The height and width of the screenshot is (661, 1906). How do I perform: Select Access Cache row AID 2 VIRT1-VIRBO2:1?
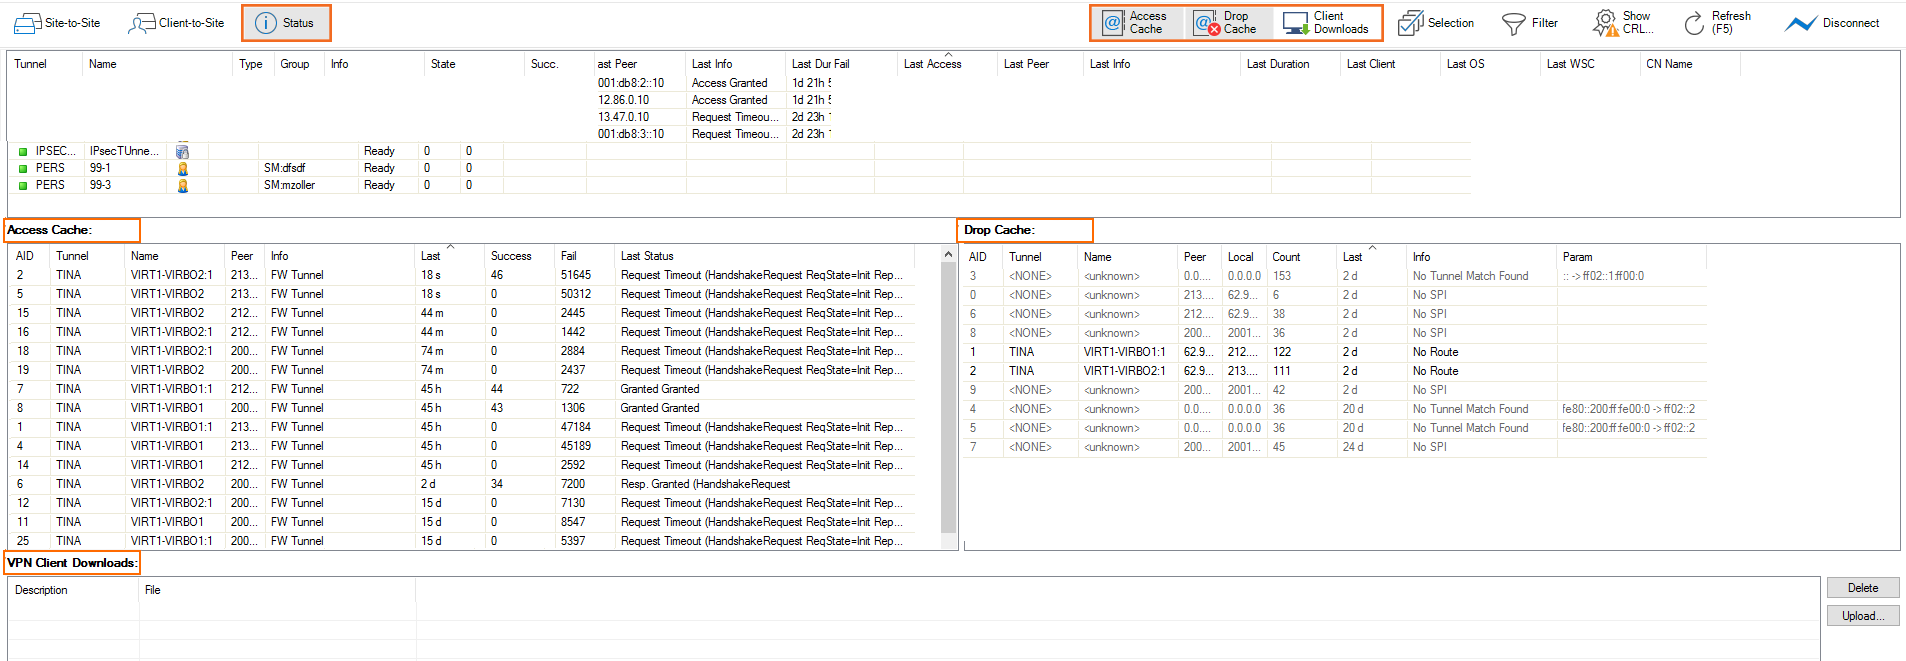(462, 275)
